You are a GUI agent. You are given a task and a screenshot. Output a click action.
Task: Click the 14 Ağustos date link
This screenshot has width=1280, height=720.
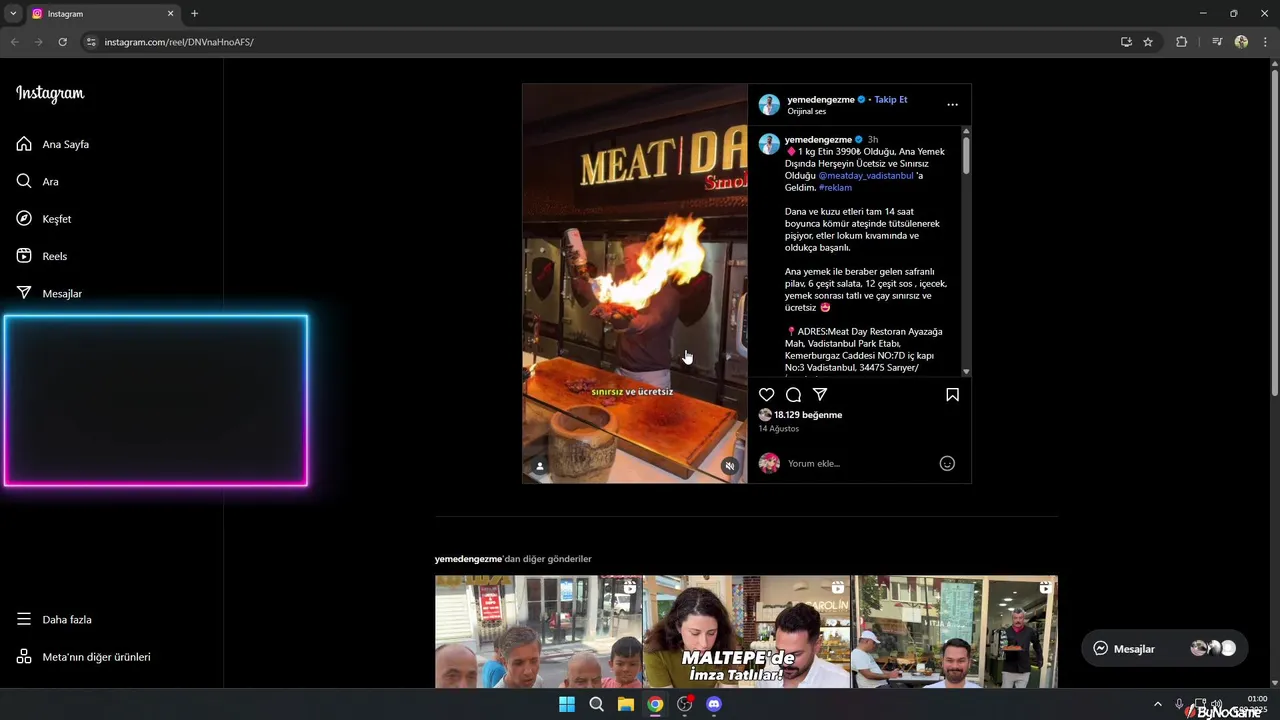pyautogui.click(x=779, y=429)
